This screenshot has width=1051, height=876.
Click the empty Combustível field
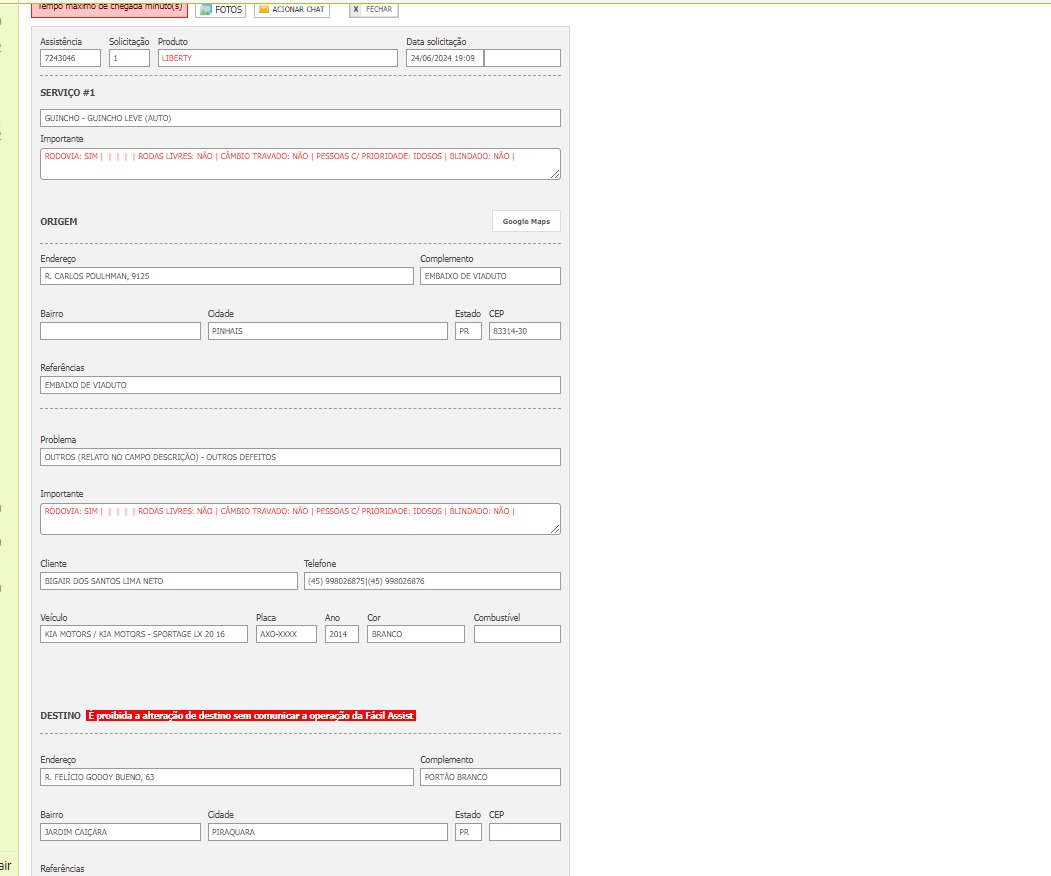pos(517,634)
